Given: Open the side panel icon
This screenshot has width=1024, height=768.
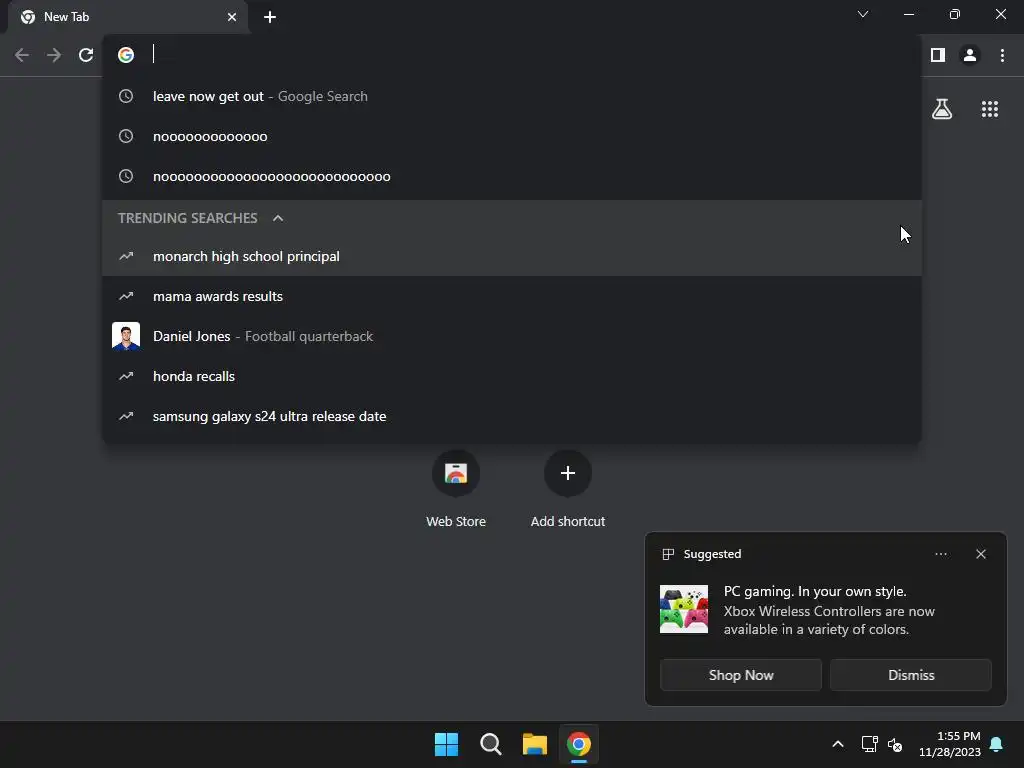Looking at the screenshot, I should tap(938, 56).
